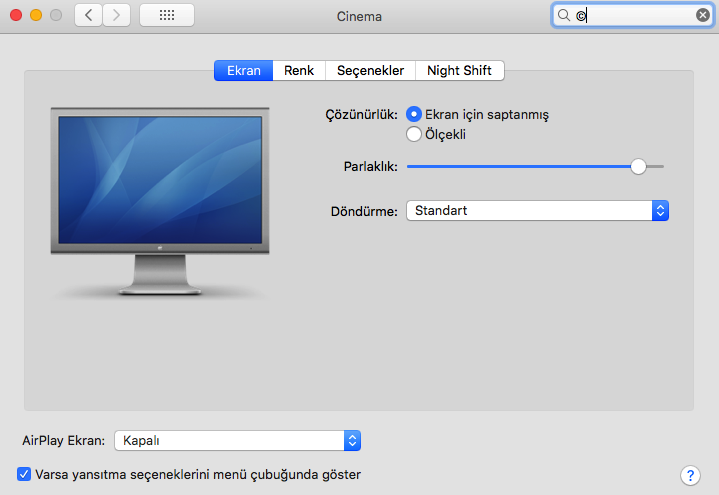Show all preferences grid button
This screenshot has height=495, width=719.
(x=167, y=16)
